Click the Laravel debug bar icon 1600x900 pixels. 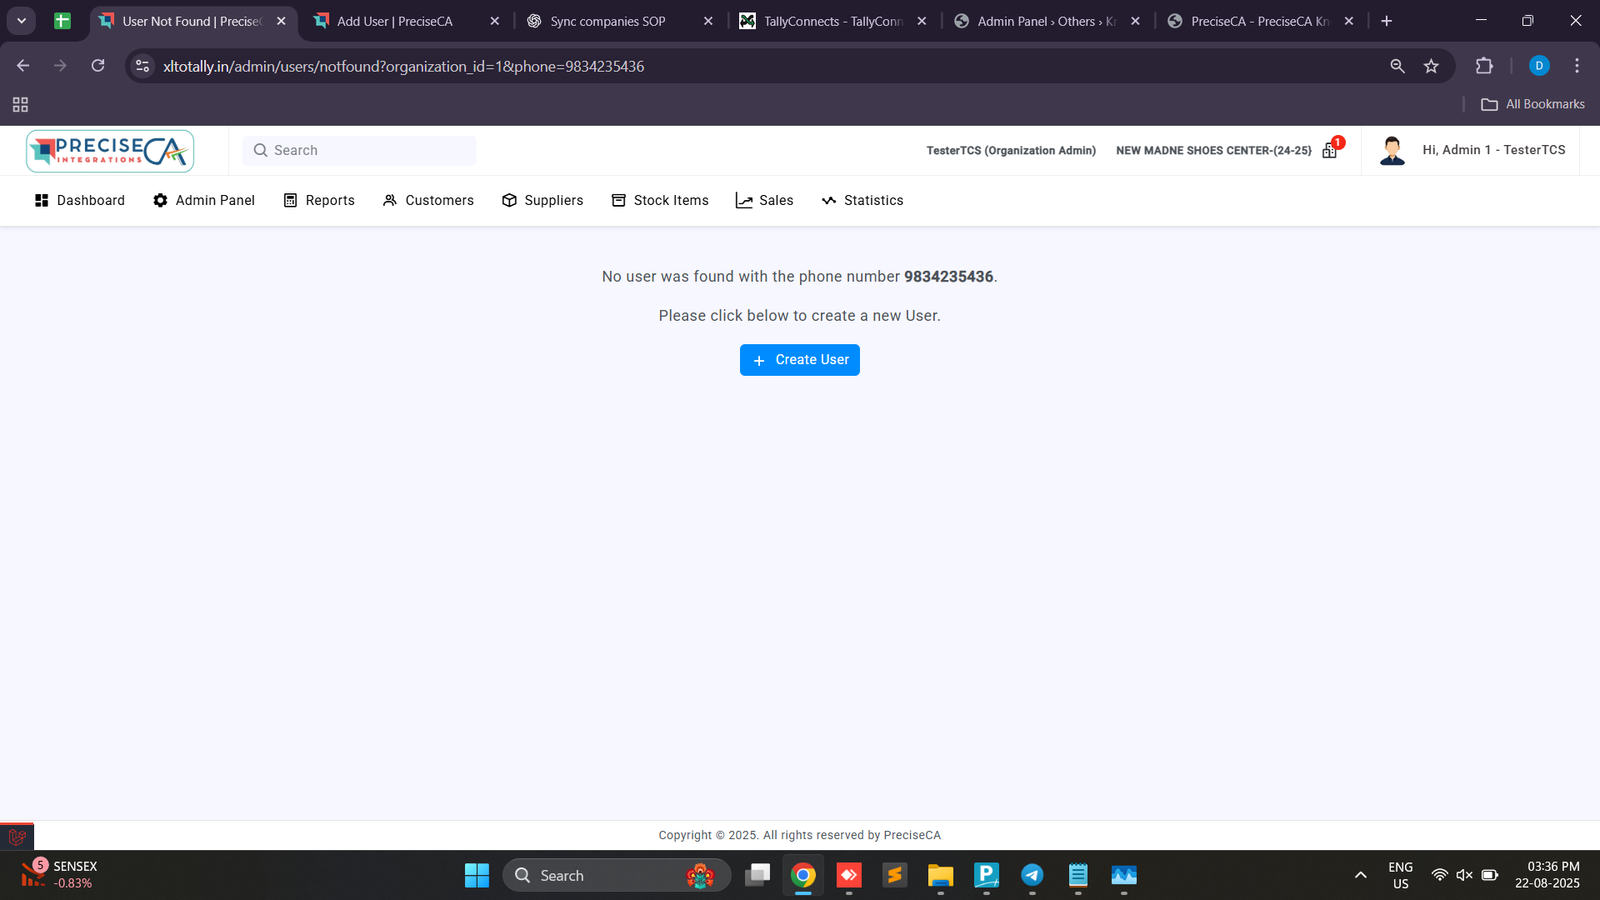17,837
